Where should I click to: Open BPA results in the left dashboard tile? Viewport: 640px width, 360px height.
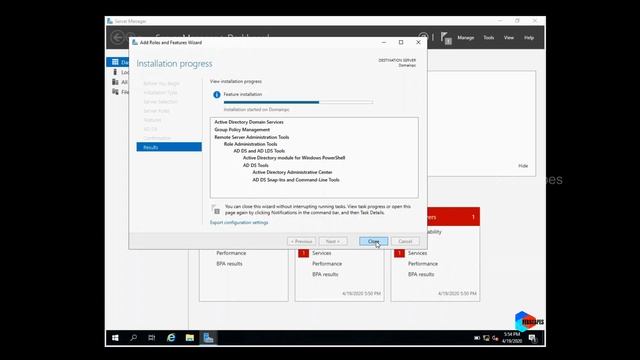[229, 264]
